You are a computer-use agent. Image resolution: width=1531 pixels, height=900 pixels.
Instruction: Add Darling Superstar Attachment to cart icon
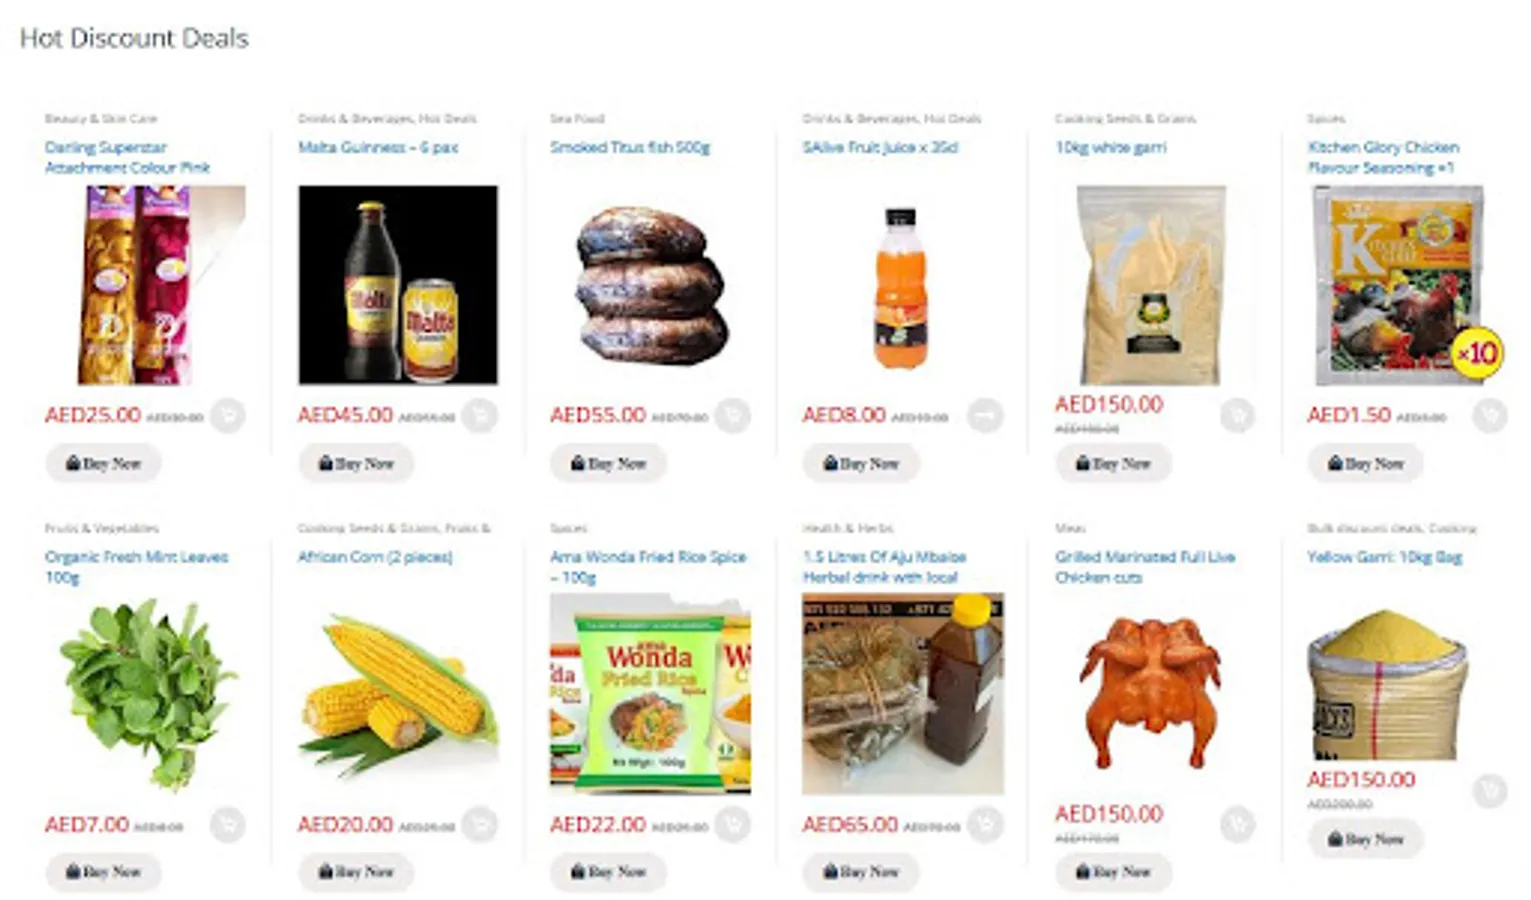228,415
